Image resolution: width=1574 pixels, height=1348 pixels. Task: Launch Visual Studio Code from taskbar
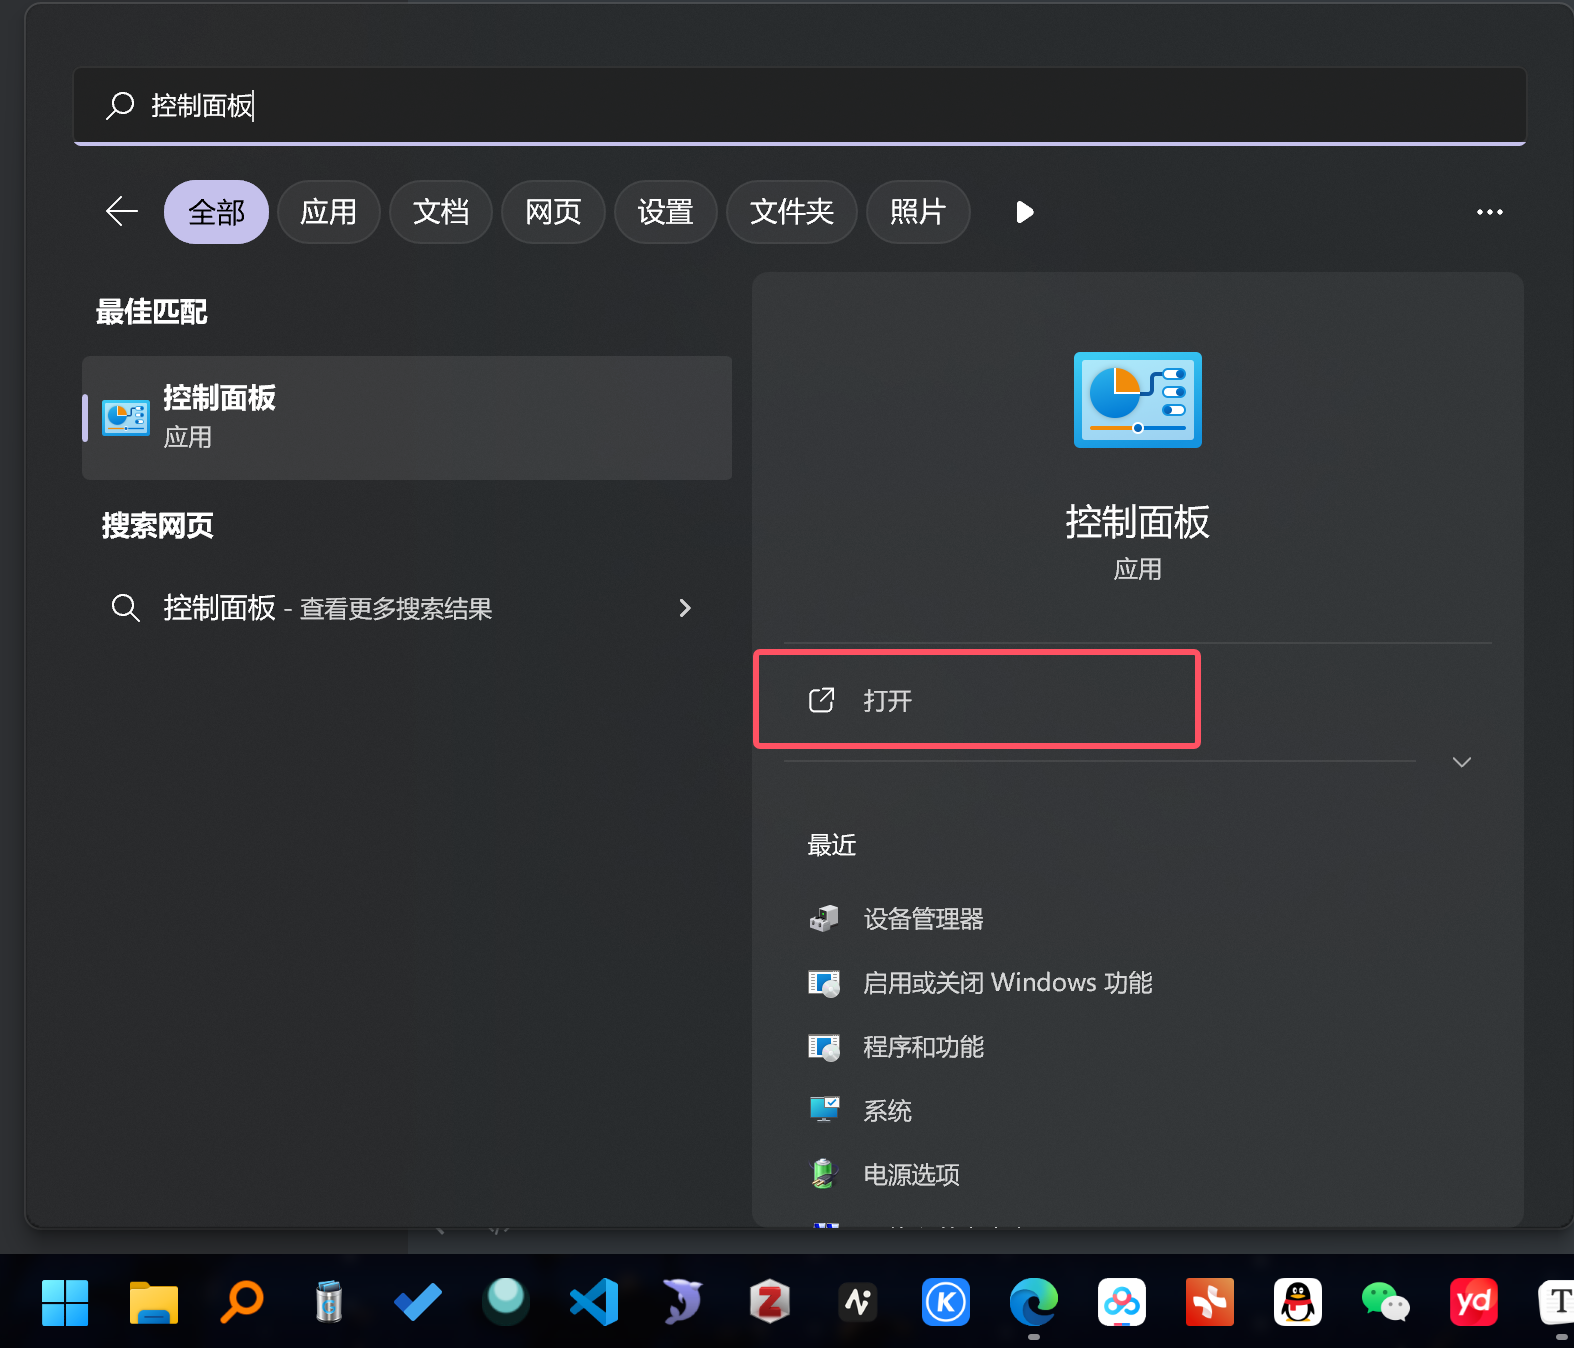[x=594, y=1302]
